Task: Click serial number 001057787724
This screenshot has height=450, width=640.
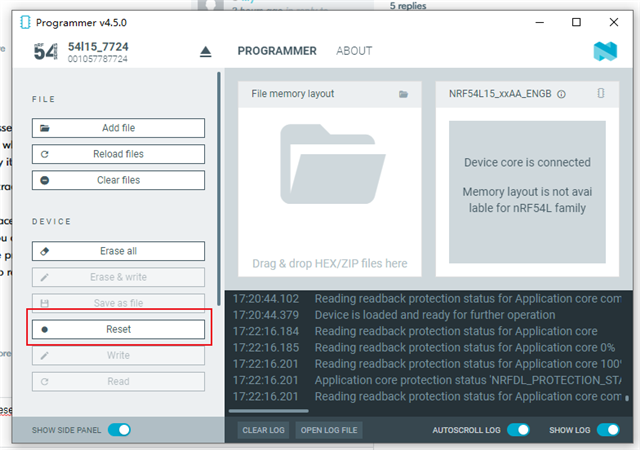Action: tap(98, 59)
